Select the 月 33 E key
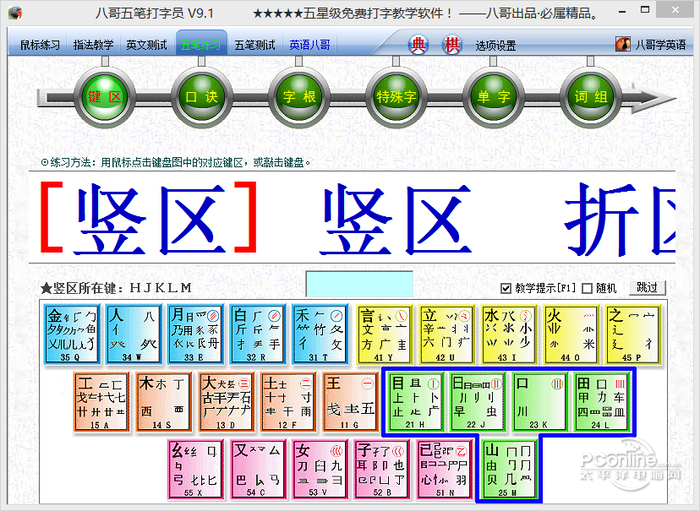700x511 pixels. 196,334
